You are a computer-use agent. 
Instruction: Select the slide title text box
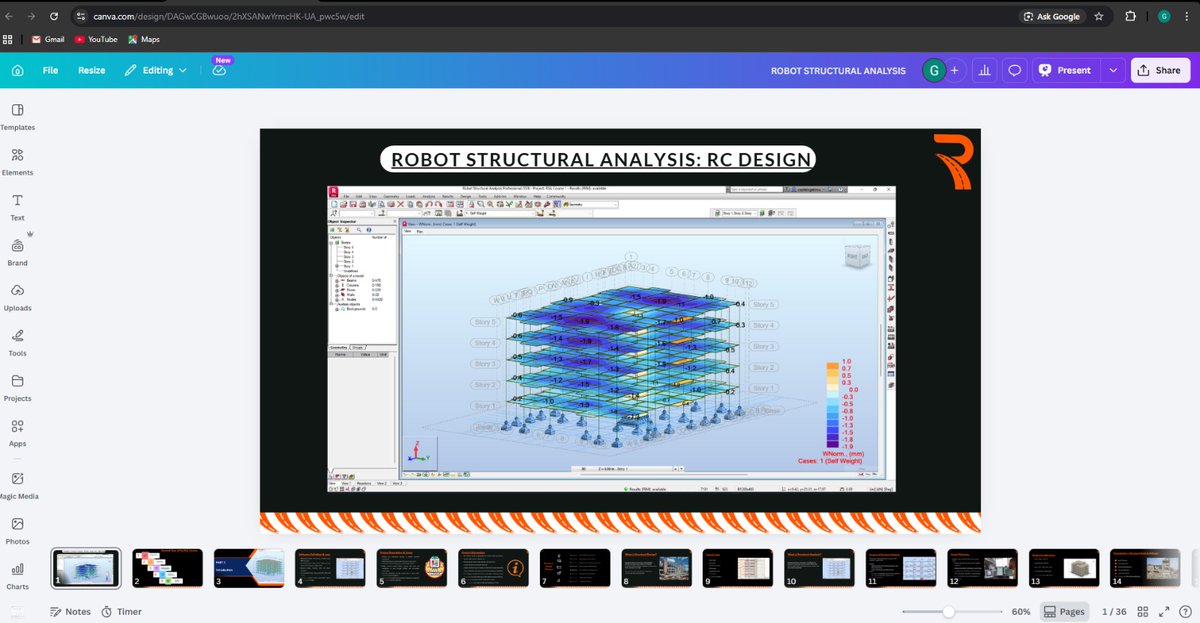coord(601,160)
